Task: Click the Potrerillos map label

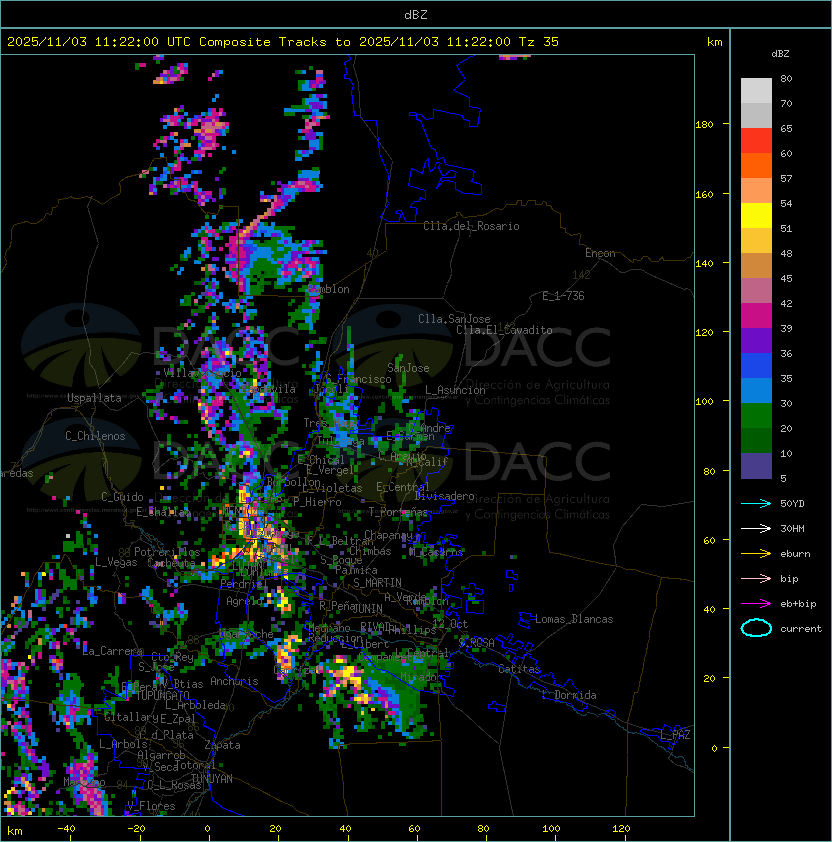Action: (167, 552)
